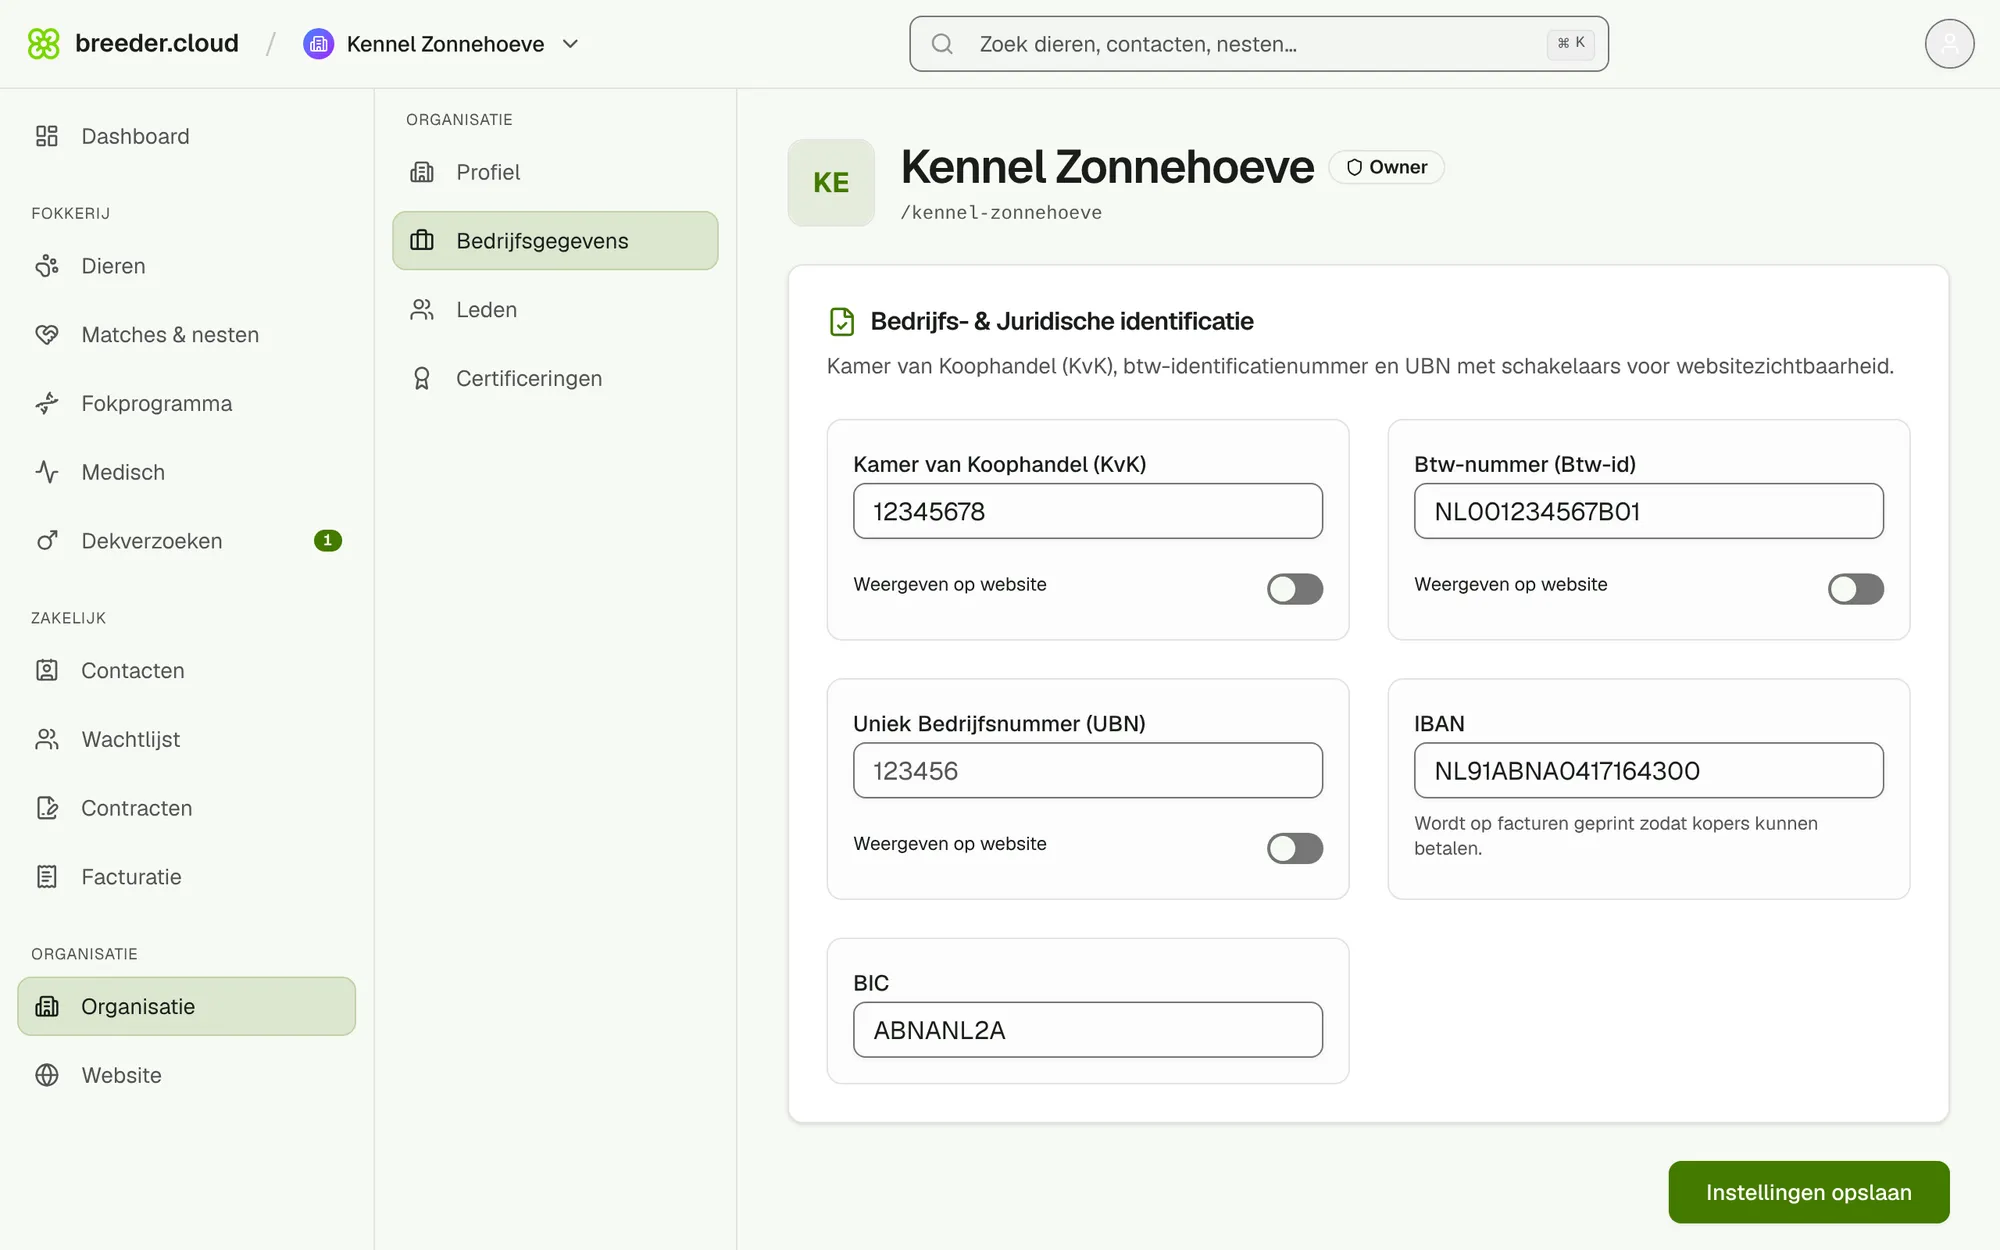The width and height of the screenshot is (2000, 1250).
Task: Switch to the Profiel section
Action: pos(555,172)
